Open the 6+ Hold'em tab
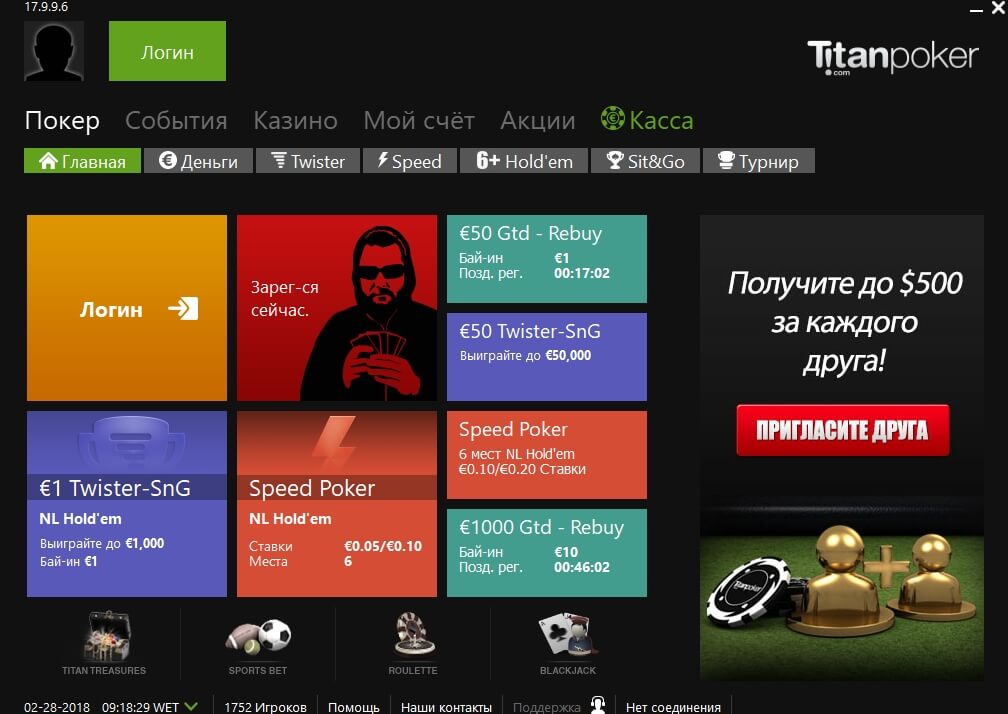This screenshot has width=1008, height=714. point(524,161)
